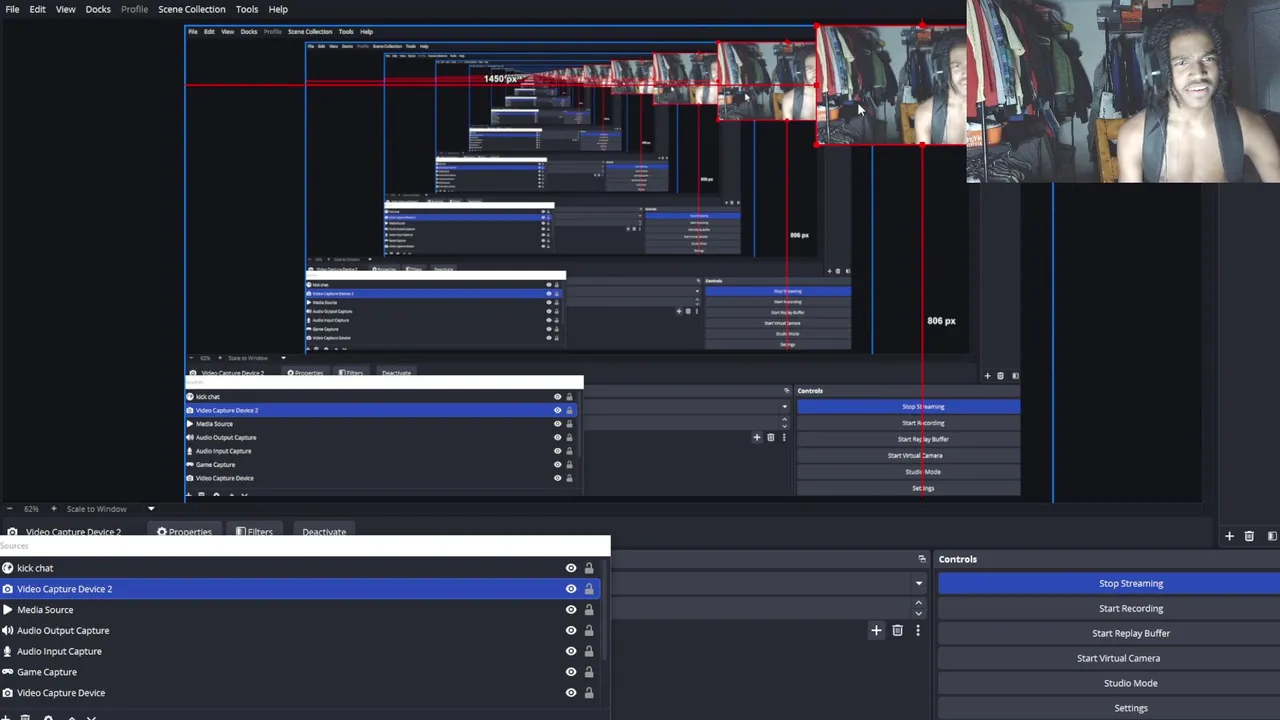Open Filters for the selected source
This screenshot has width=1280, height=720.
[x=254, y=532]
